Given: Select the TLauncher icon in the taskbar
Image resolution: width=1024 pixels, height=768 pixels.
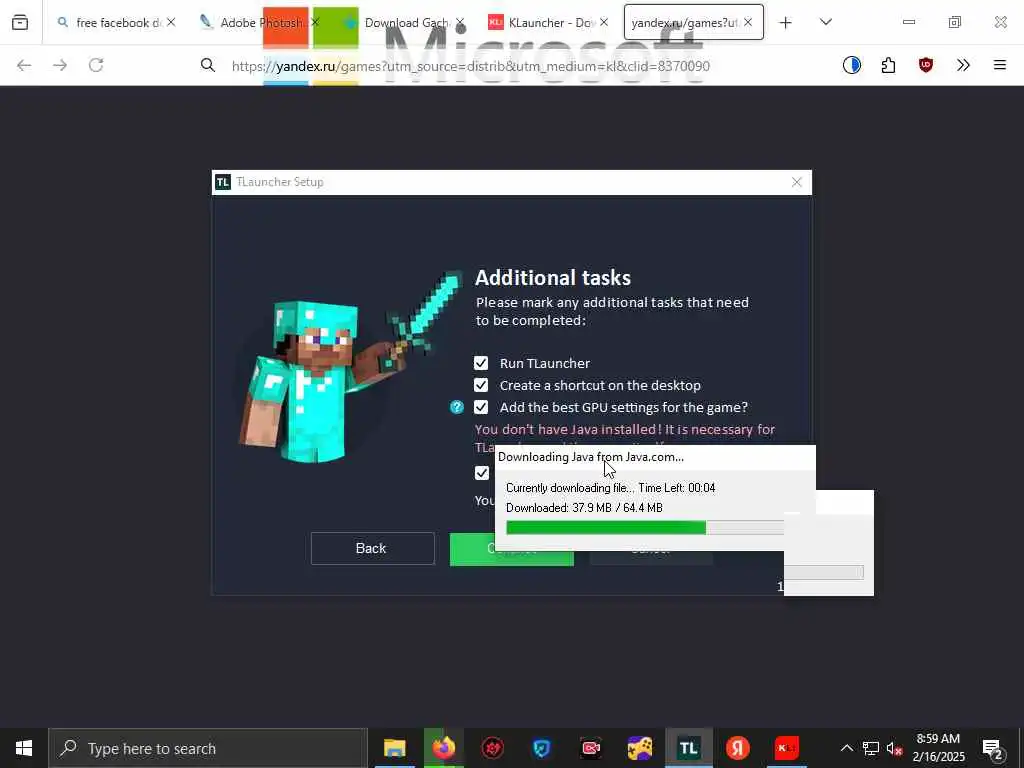Looking at the screenshot, I should [x=688, y=748].
